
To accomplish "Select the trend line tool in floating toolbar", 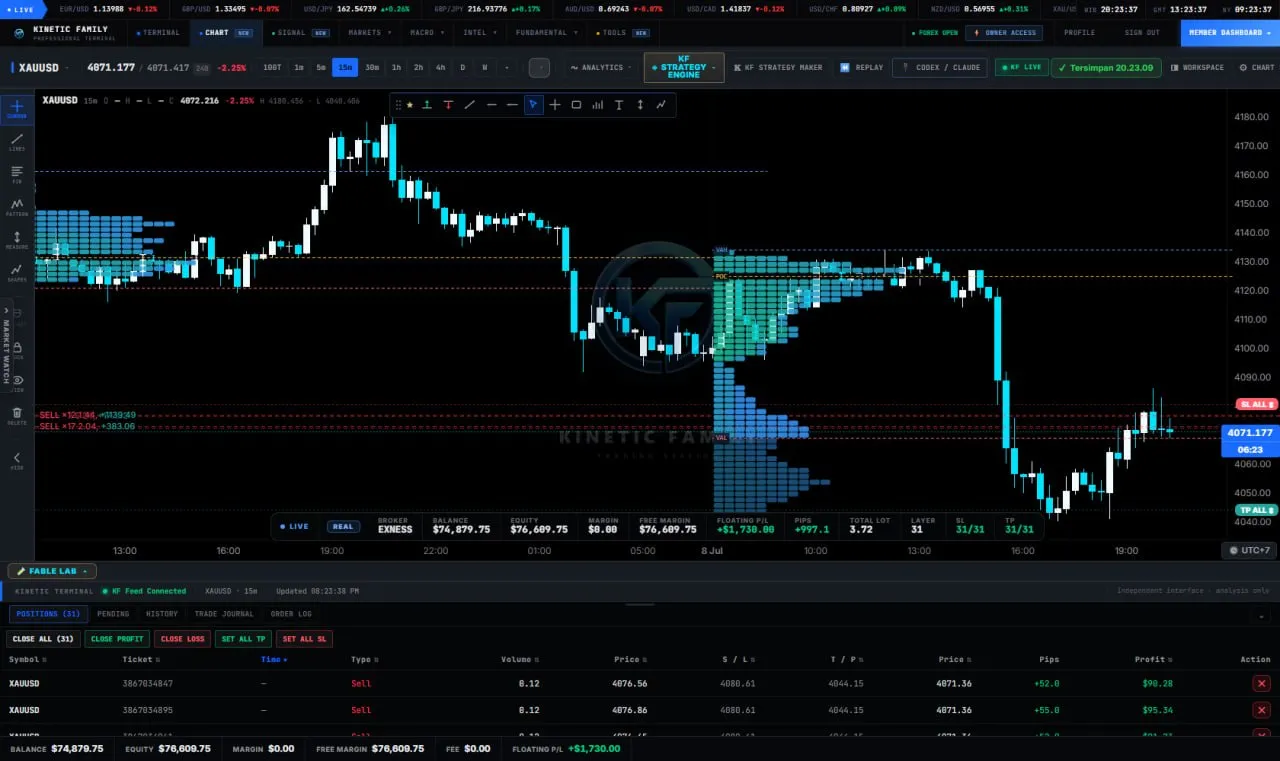I will click(469, 105).
